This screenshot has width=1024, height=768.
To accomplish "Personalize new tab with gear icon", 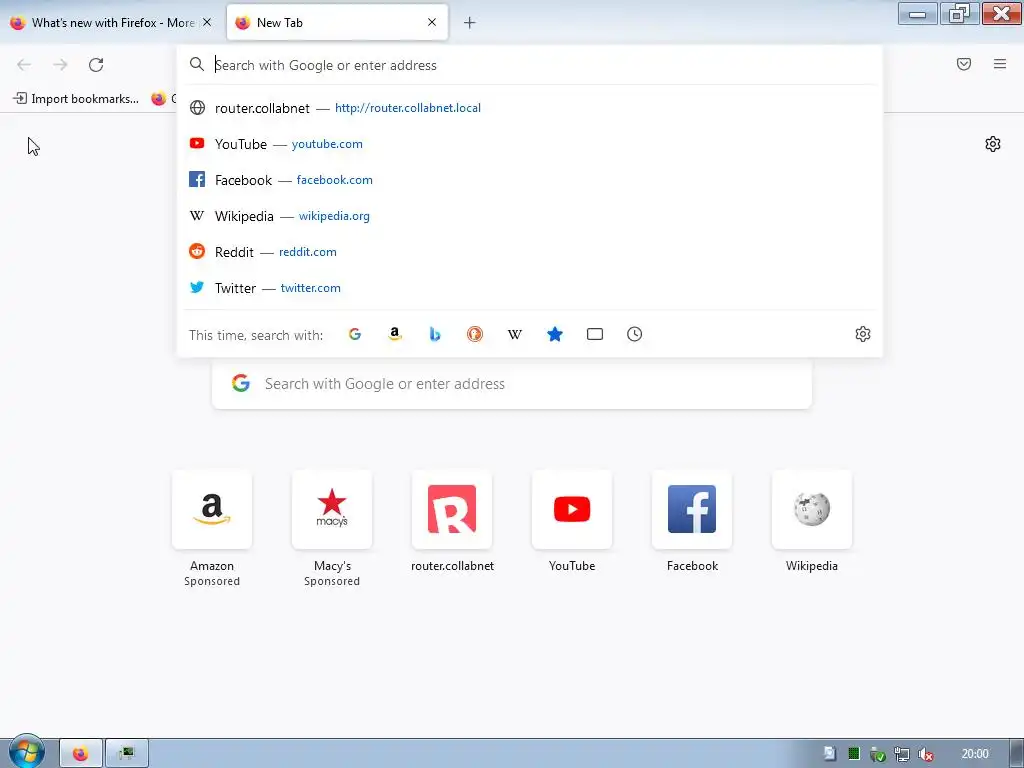I will click(993, 144).
